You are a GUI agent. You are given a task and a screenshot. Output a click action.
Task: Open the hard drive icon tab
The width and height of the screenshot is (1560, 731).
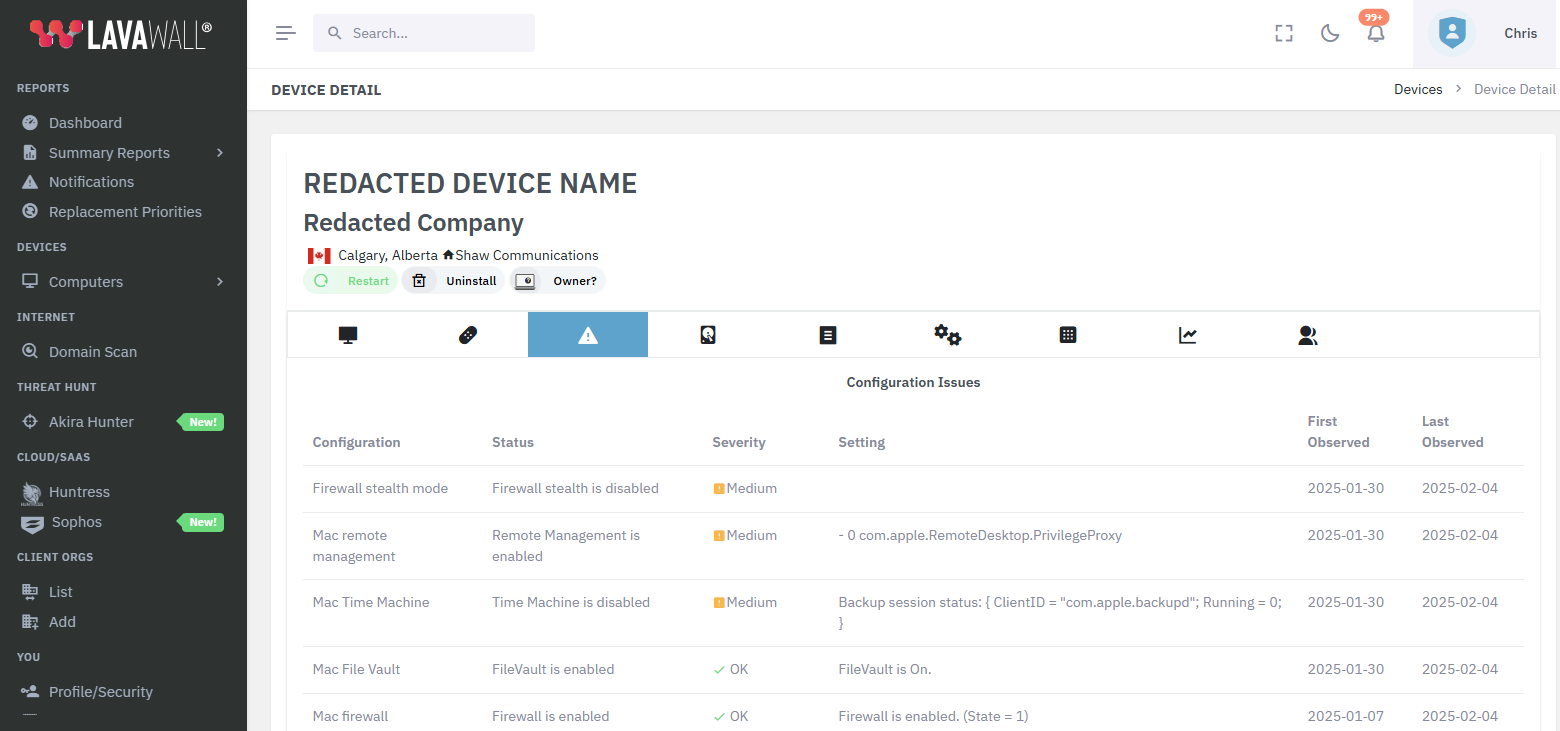point(708,335)
